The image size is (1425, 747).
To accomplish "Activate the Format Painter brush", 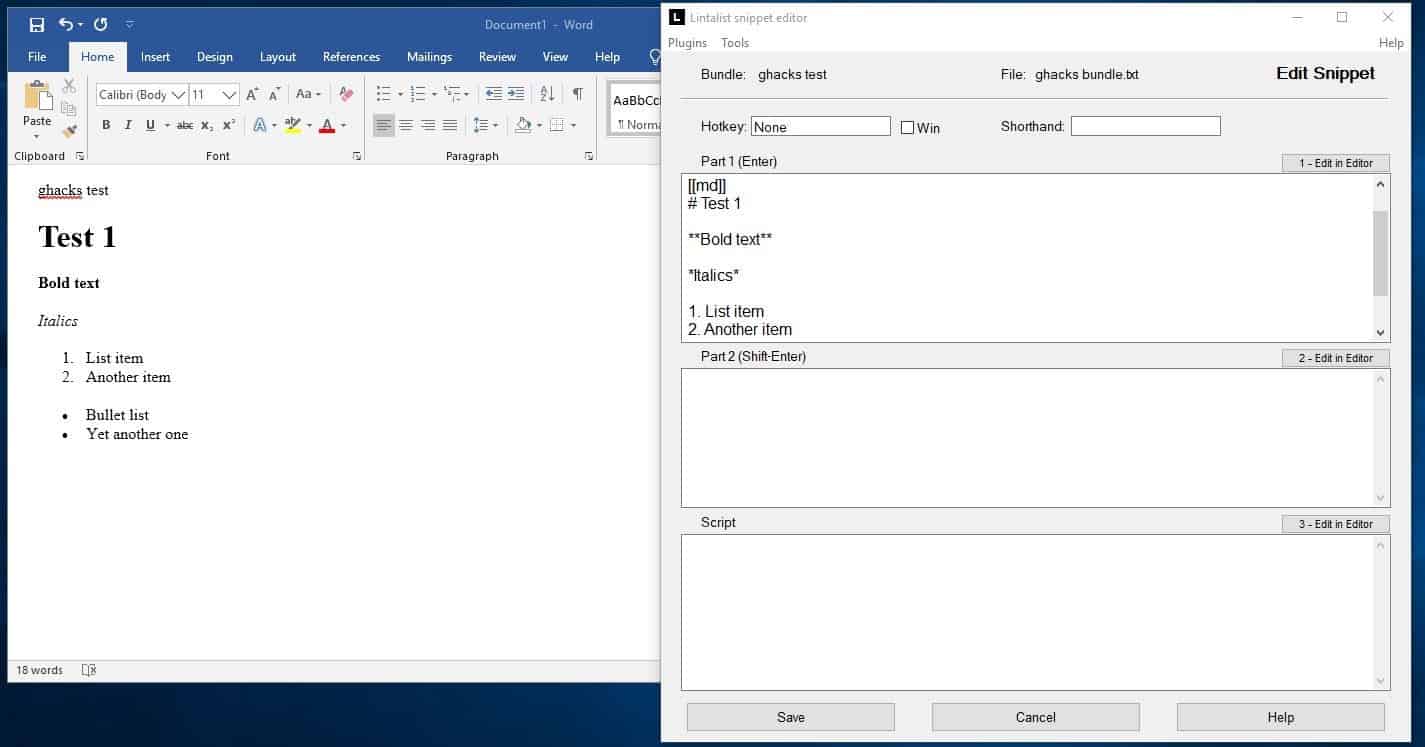I will (x=69, y=130).
